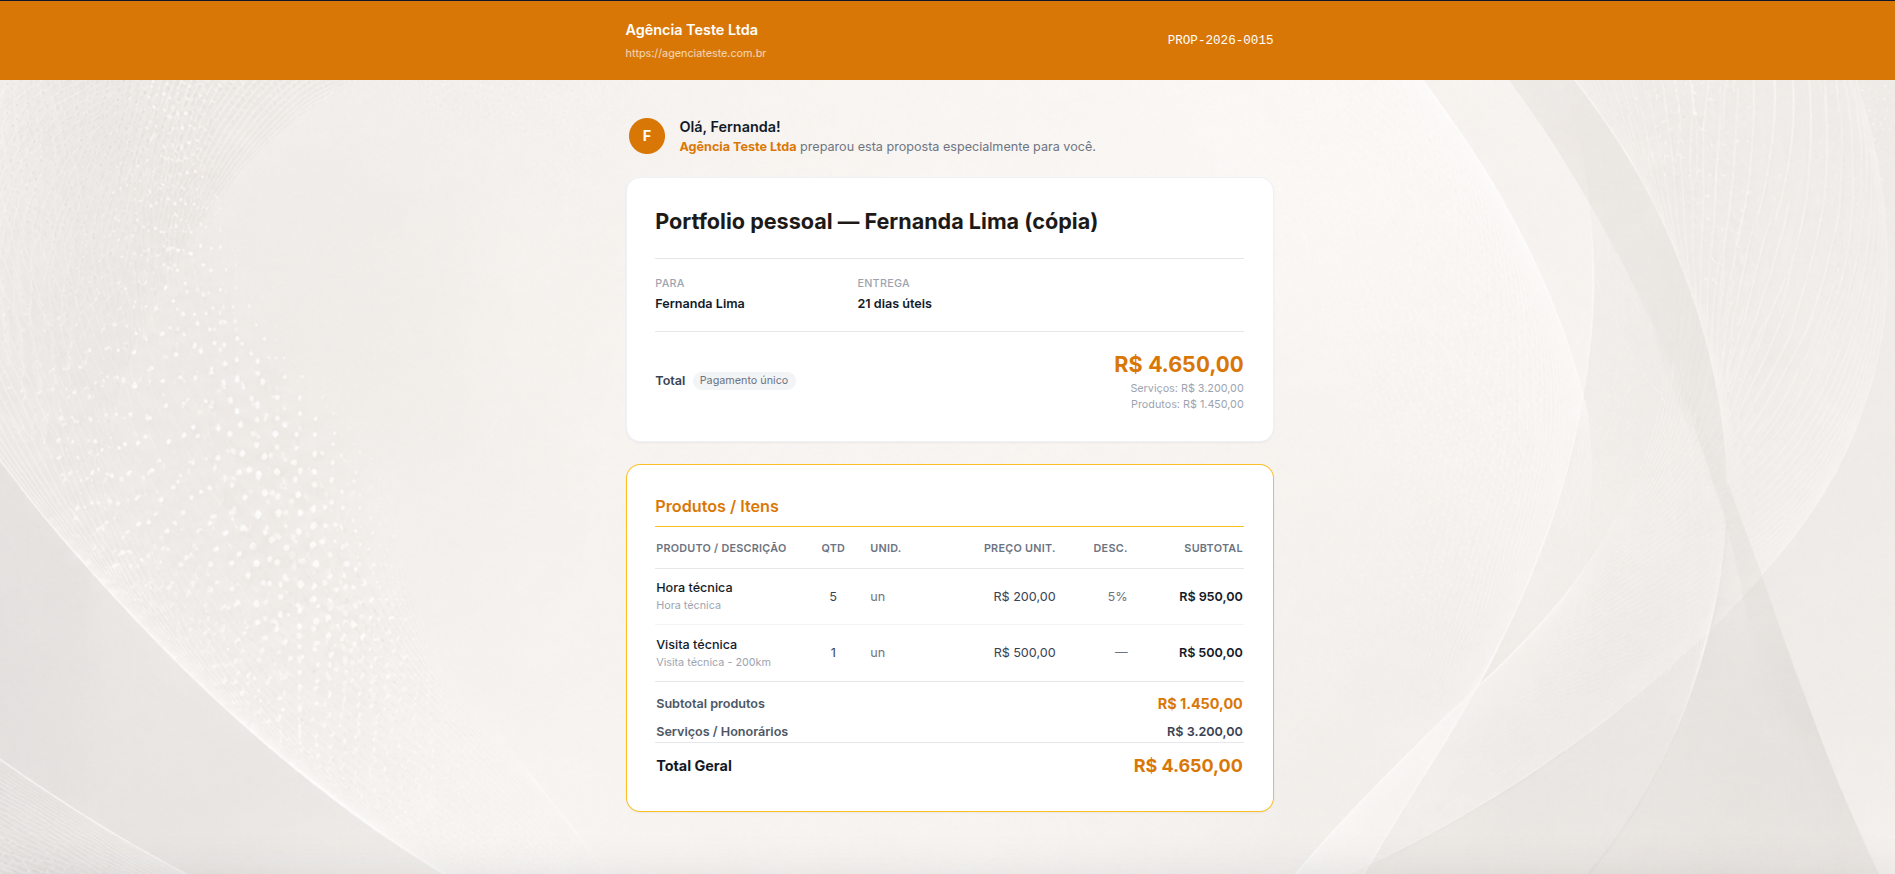Screen dimensions: 1895x874
Task: Click the Visita técnica - 200km description
Action: (713, 663)
